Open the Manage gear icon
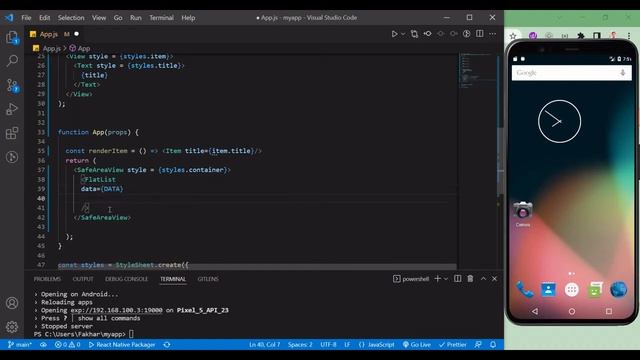Screen dimensions: 640x360 coord(12,327)
